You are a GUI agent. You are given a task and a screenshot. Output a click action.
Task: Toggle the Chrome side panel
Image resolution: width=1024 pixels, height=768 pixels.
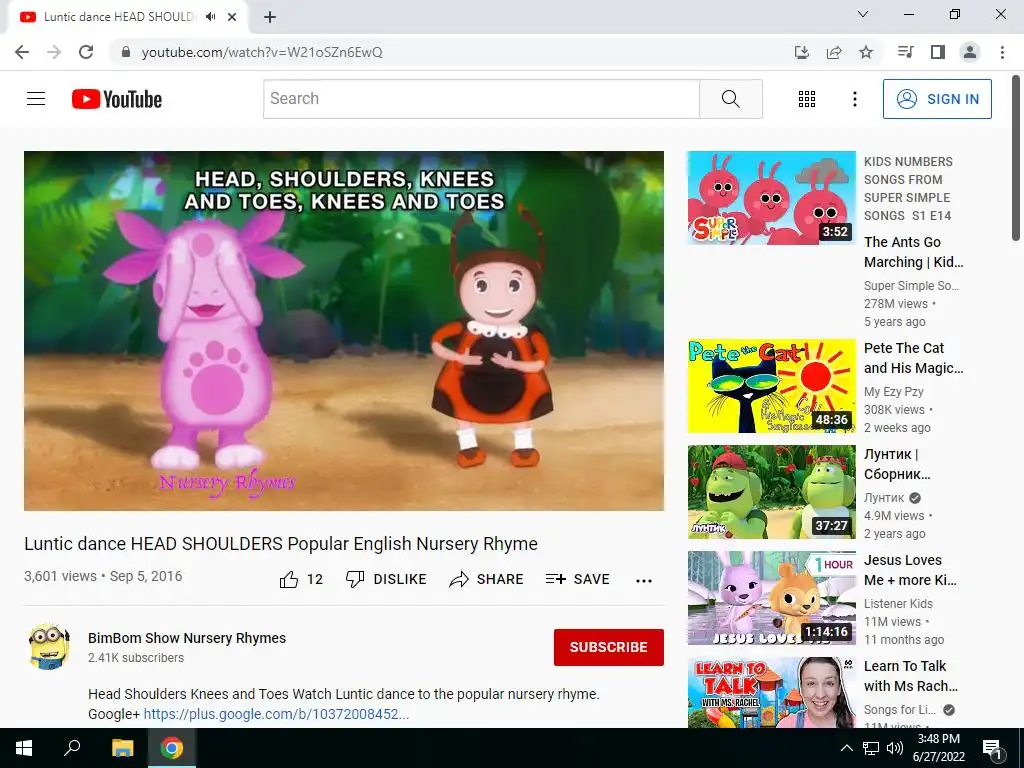(x=938, y=52)
